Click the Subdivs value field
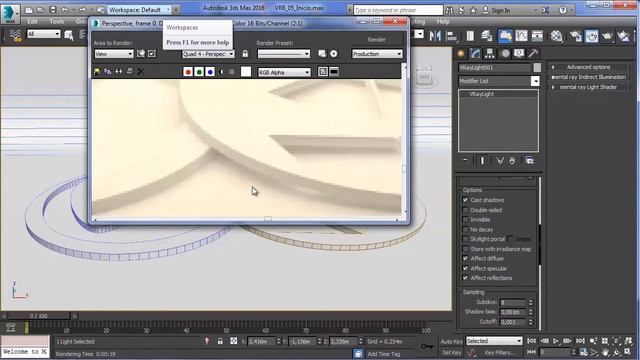The height and width of the screenshot is (360, 640). (513, 302)
